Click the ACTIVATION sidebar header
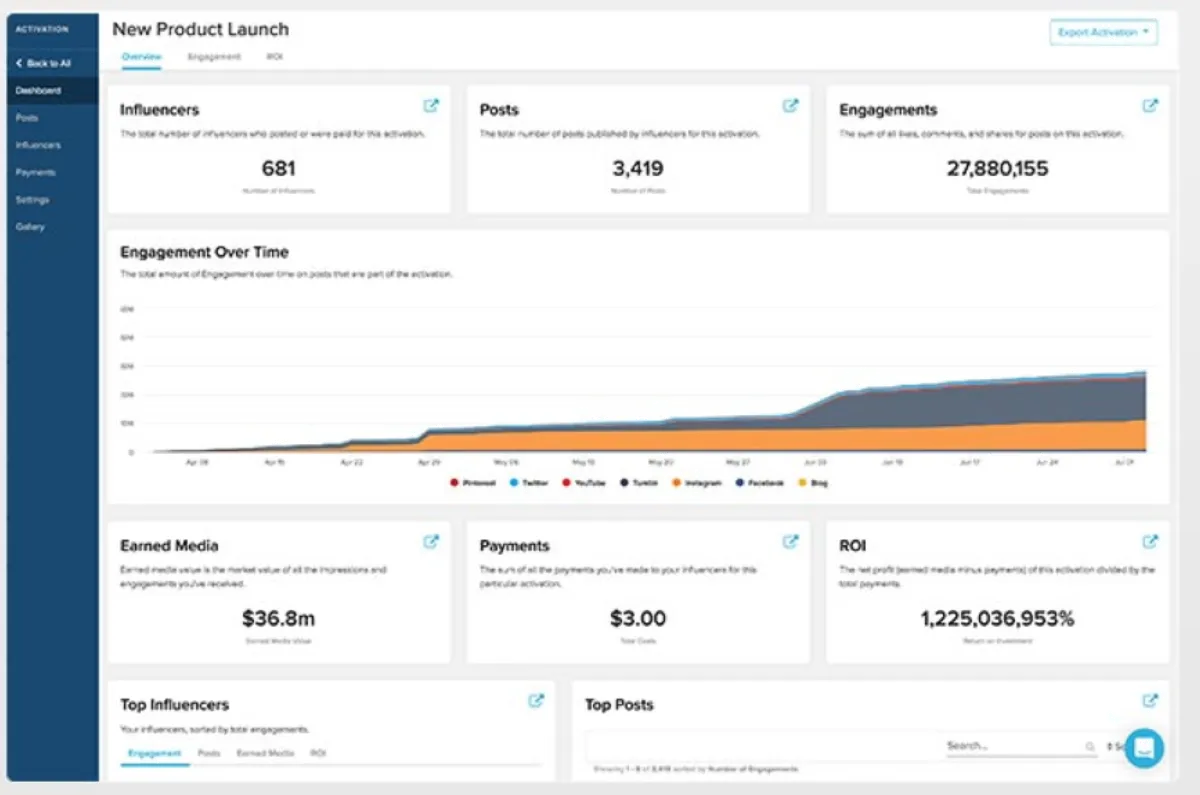1200x795 pixels. pyautogui.click(x=42, y=29)
